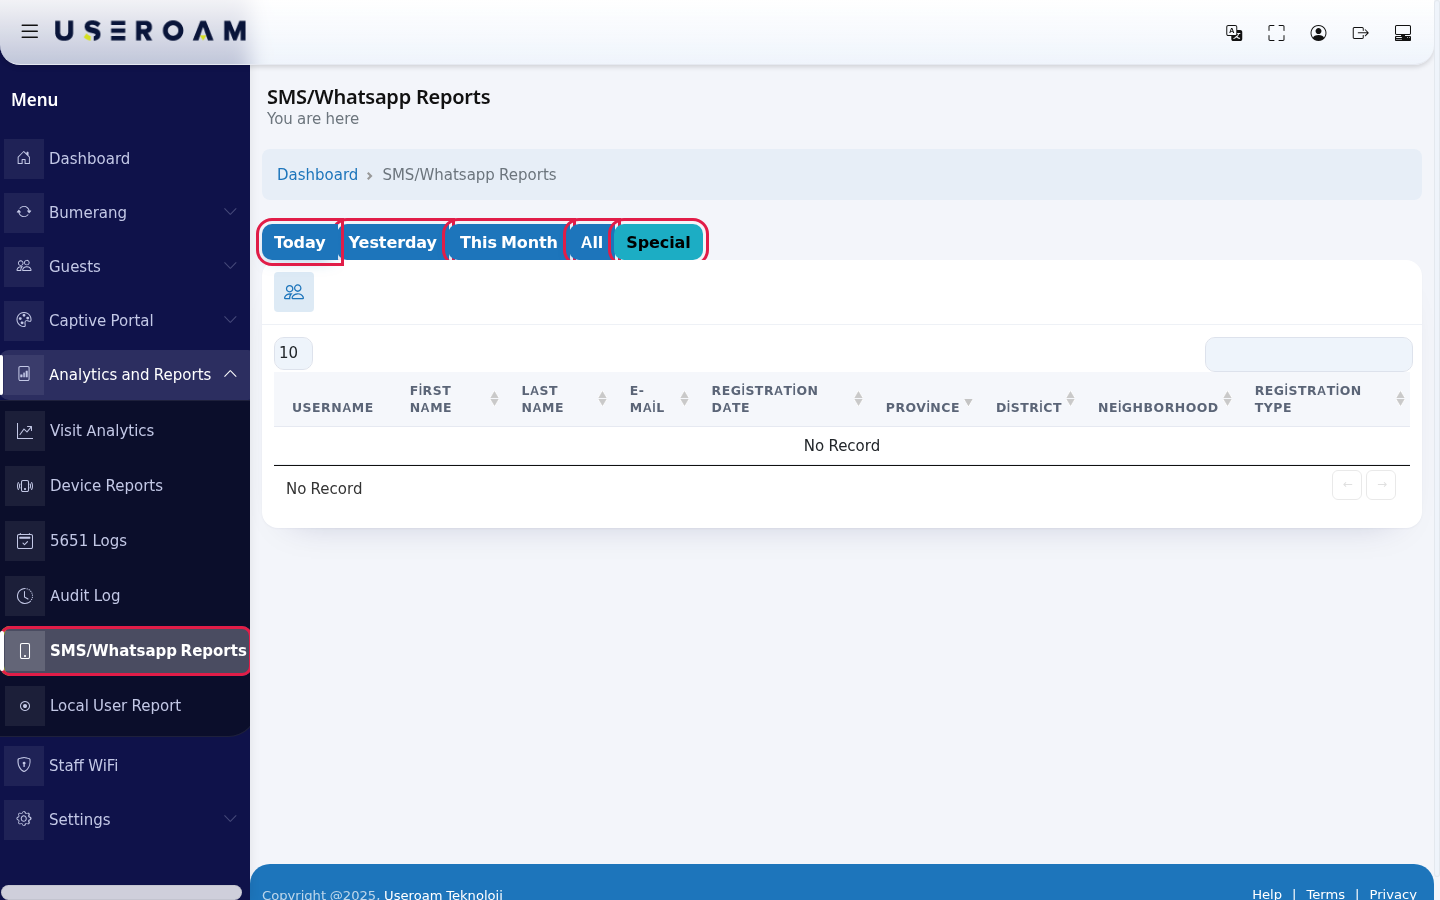This screenshot has width=1440, height=900.
Task: Expand the Captive Portal submenu
Action: coord(230,320)
